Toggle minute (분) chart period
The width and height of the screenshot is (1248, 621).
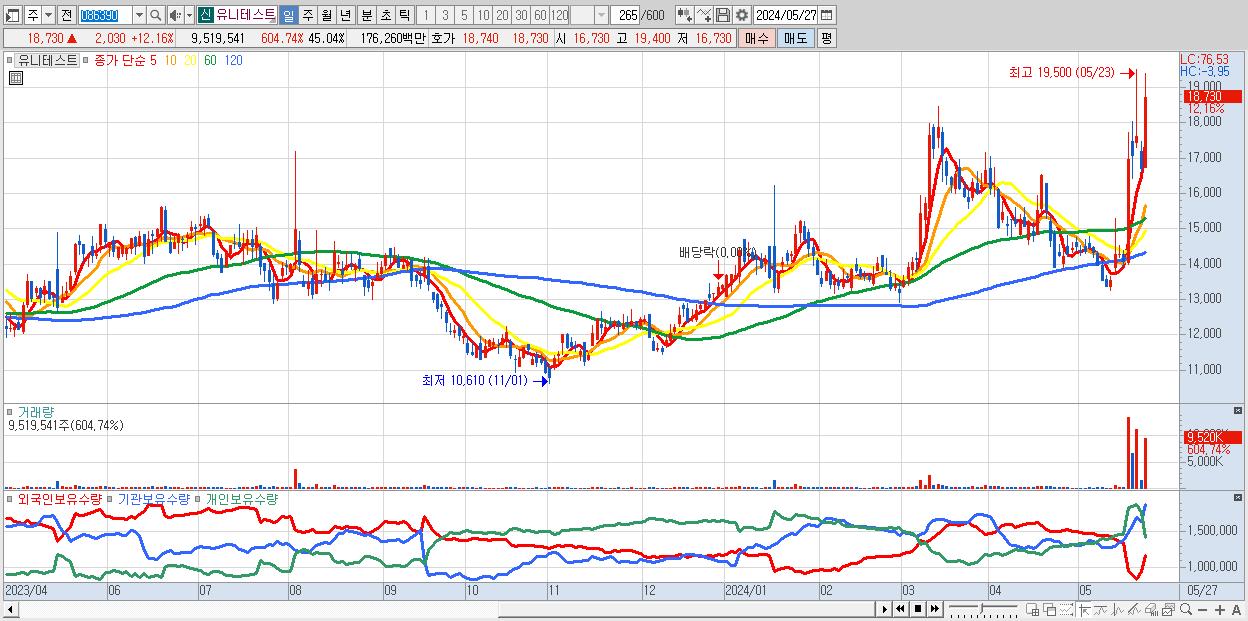pos(366,15)
